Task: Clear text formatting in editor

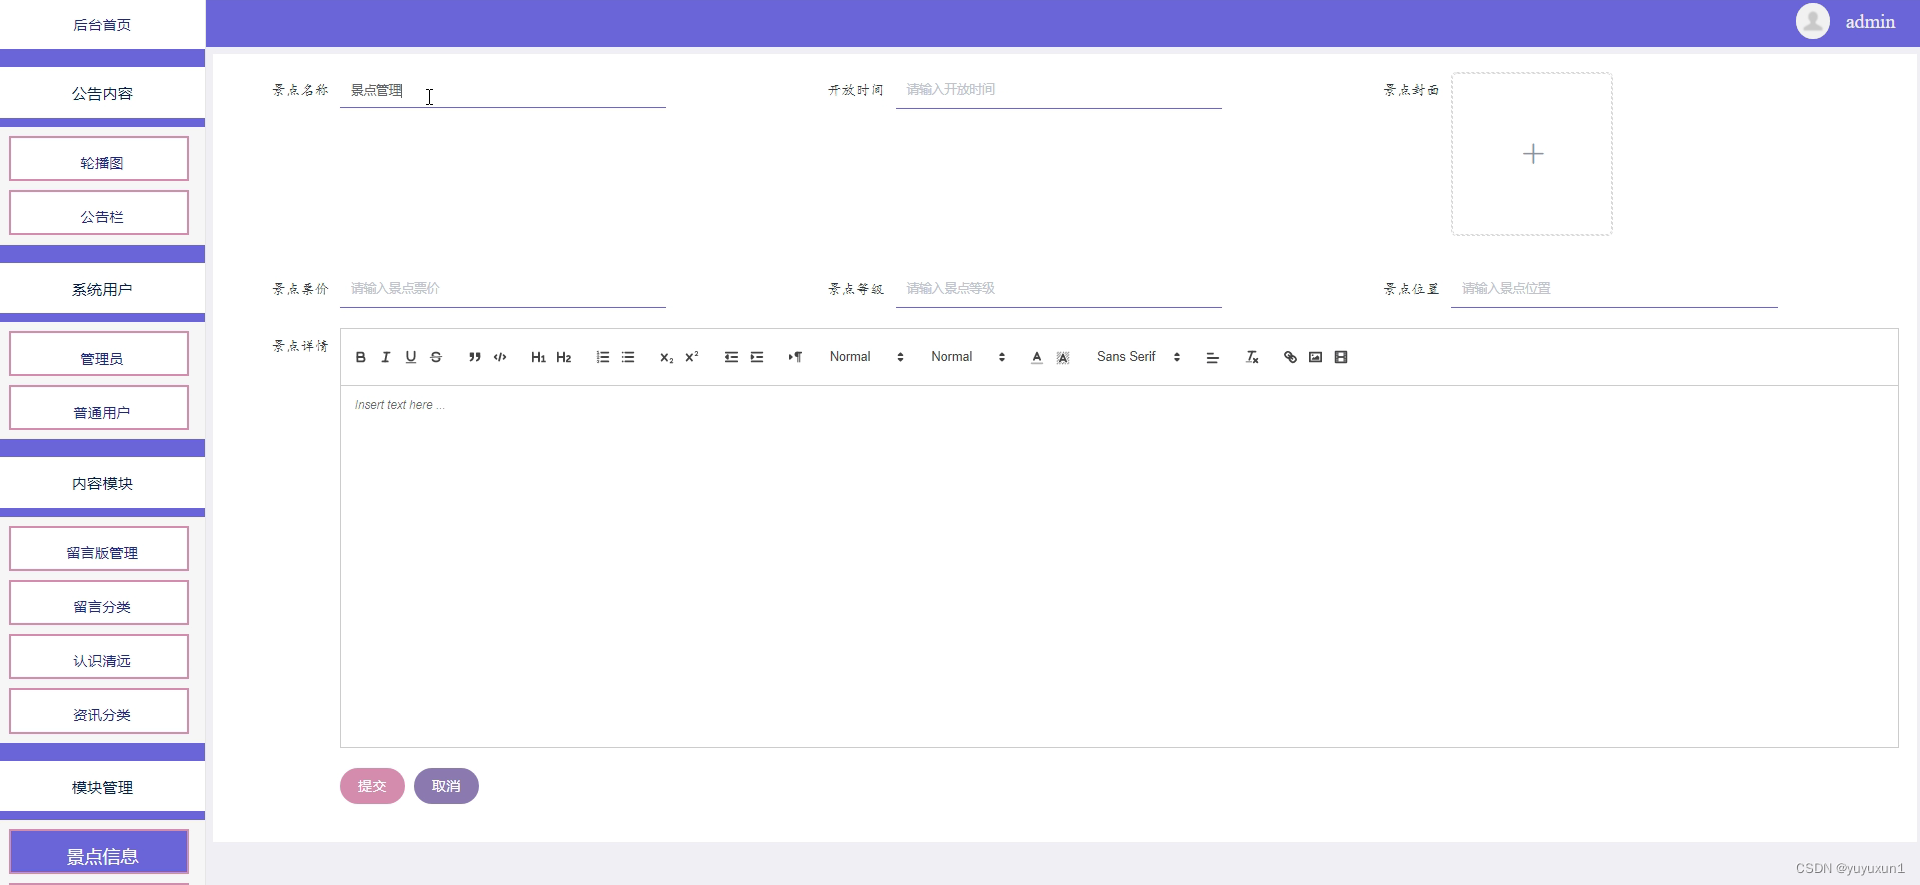Action: coord(1252,357)
